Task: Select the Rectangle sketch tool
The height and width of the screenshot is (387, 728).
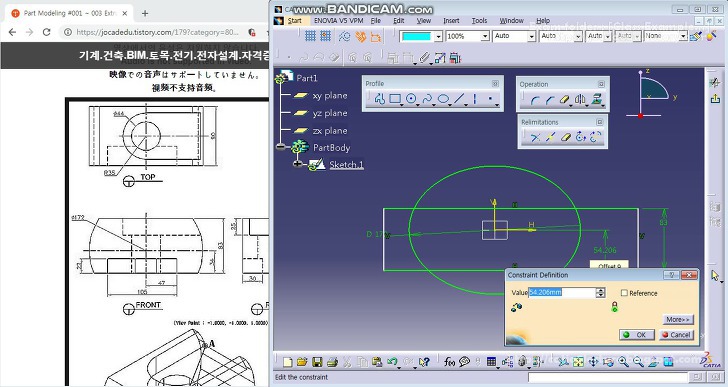Action: click(x=395, y=99)
